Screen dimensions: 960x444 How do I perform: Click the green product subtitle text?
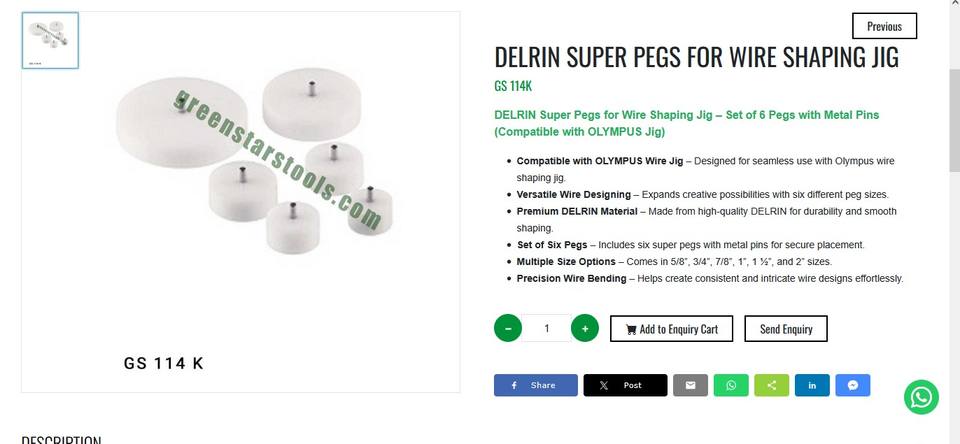(x=687, y=123)
